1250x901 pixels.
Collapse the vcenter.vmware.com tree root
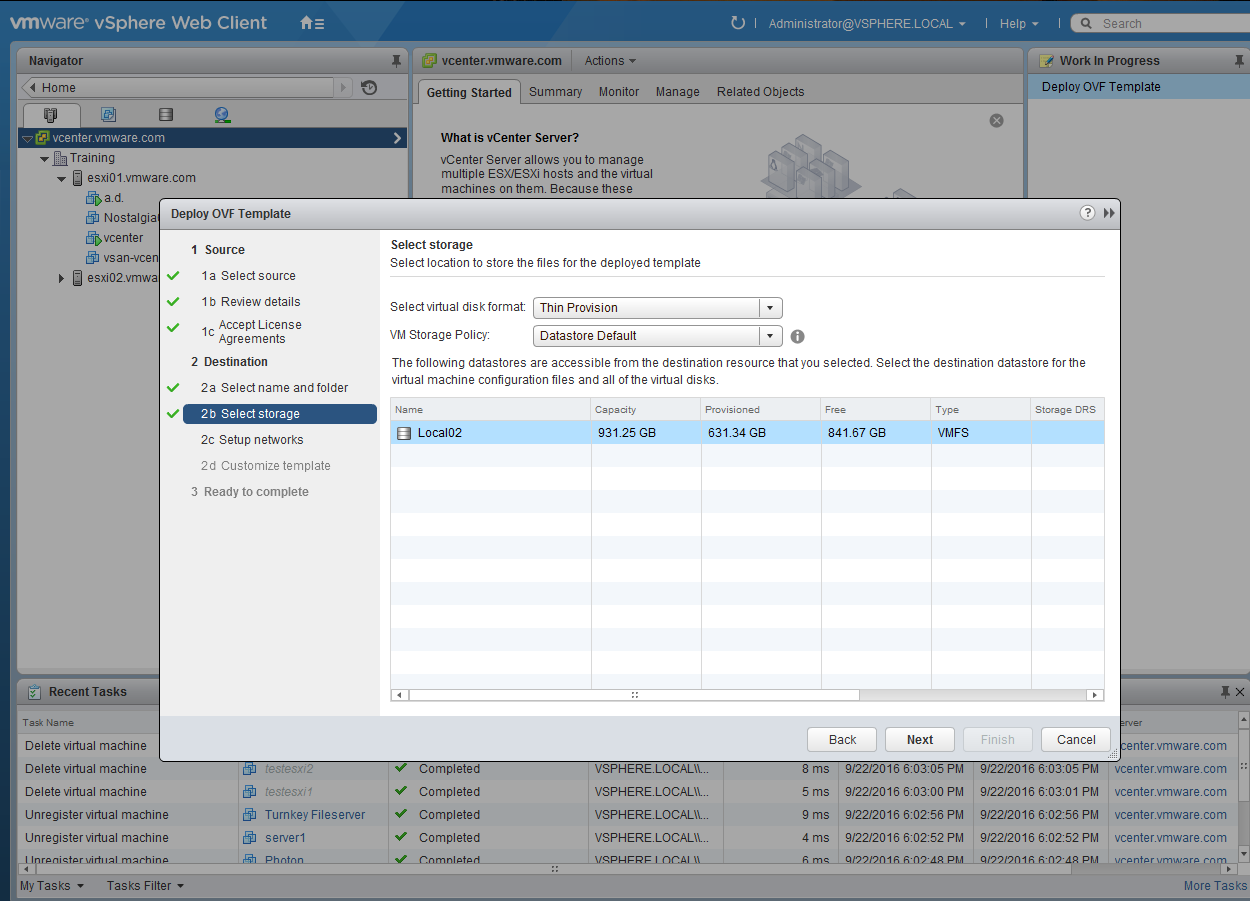point(27,139)
